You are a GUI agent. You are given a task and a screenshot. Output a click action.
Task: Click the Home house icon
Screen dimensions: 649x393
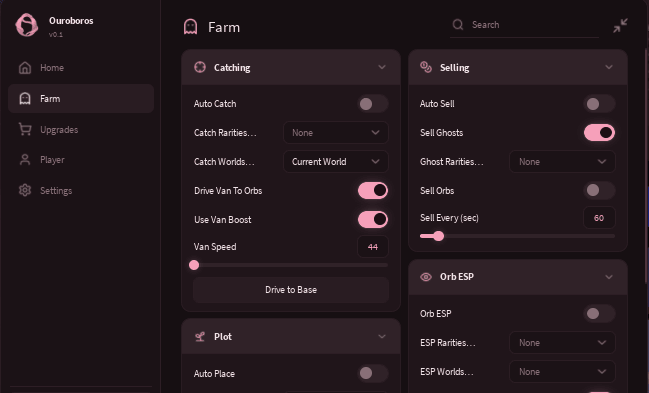point(25,68)
